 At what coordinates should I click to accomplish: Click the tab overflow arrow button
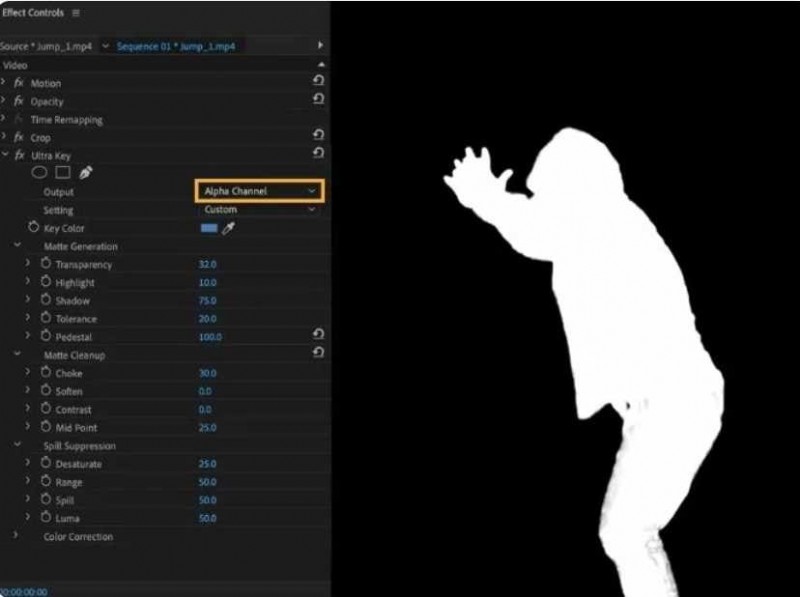click(x=320, y=45)
